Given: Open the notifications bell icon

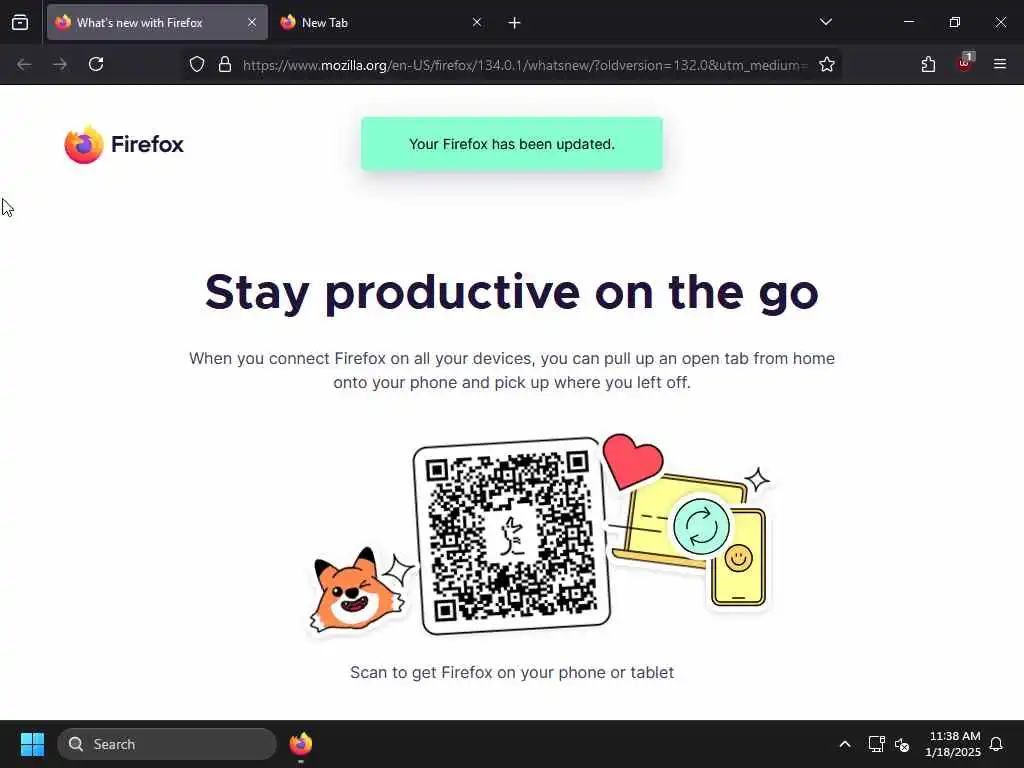Looking at the screenshot, I should (x=997, y=744).
